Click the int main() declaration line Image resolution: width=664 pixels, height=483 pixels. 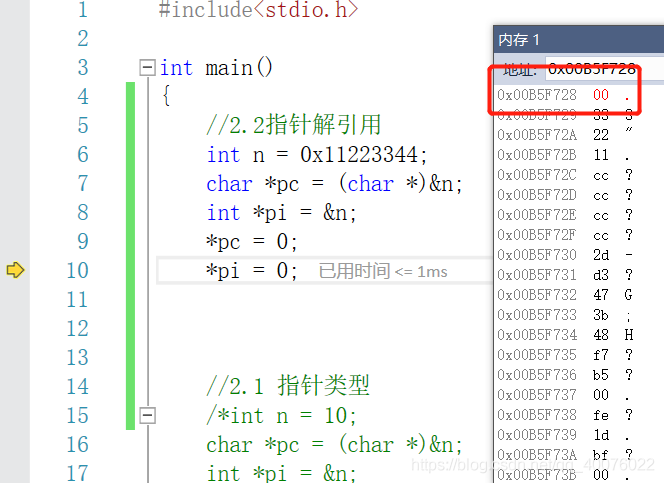216,68
